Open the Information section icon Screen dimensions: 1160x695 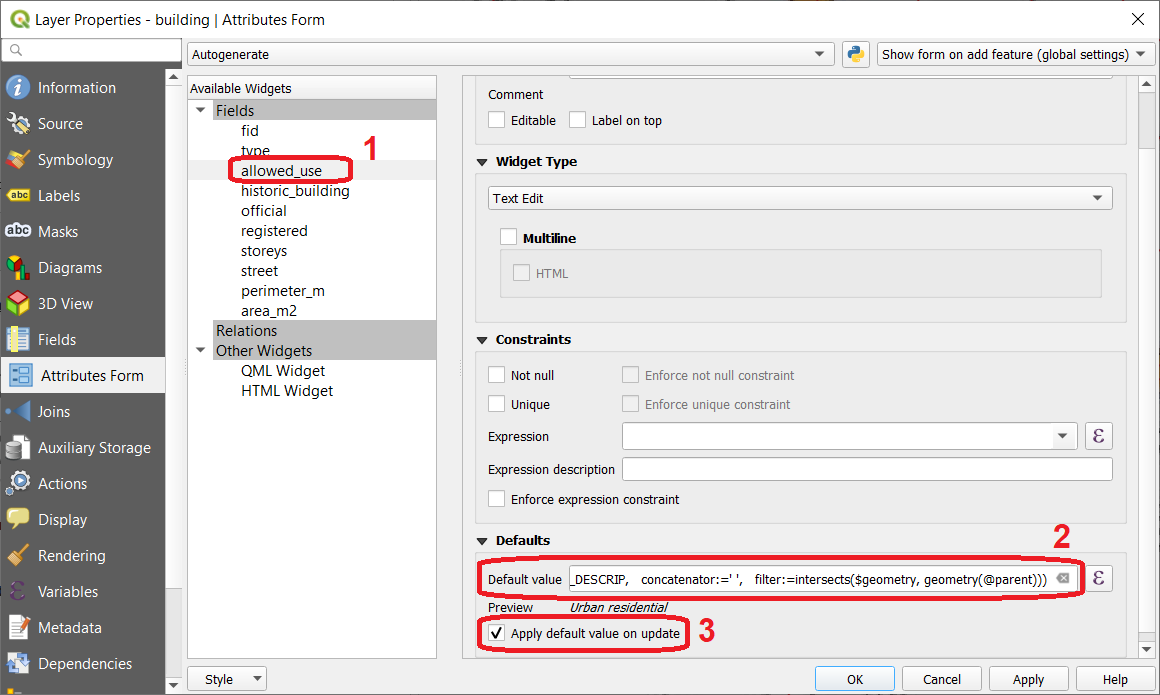click(x=18, y=87)
